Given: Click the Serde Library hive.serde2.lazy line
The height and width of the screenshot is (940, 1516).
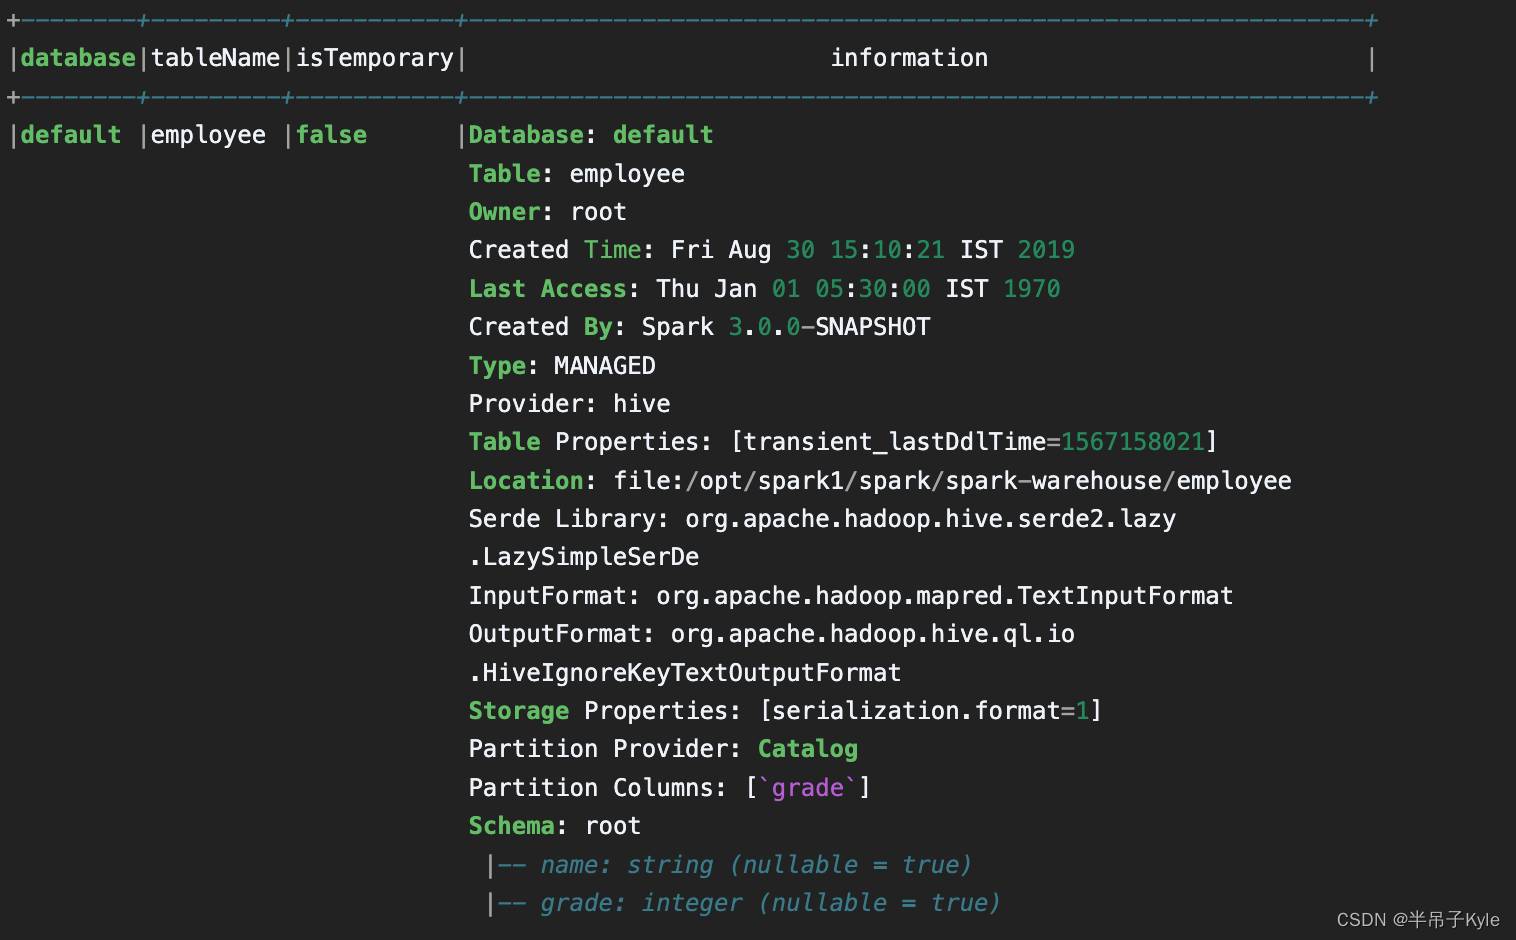Looking at the screenshot, I should [822, 519].
